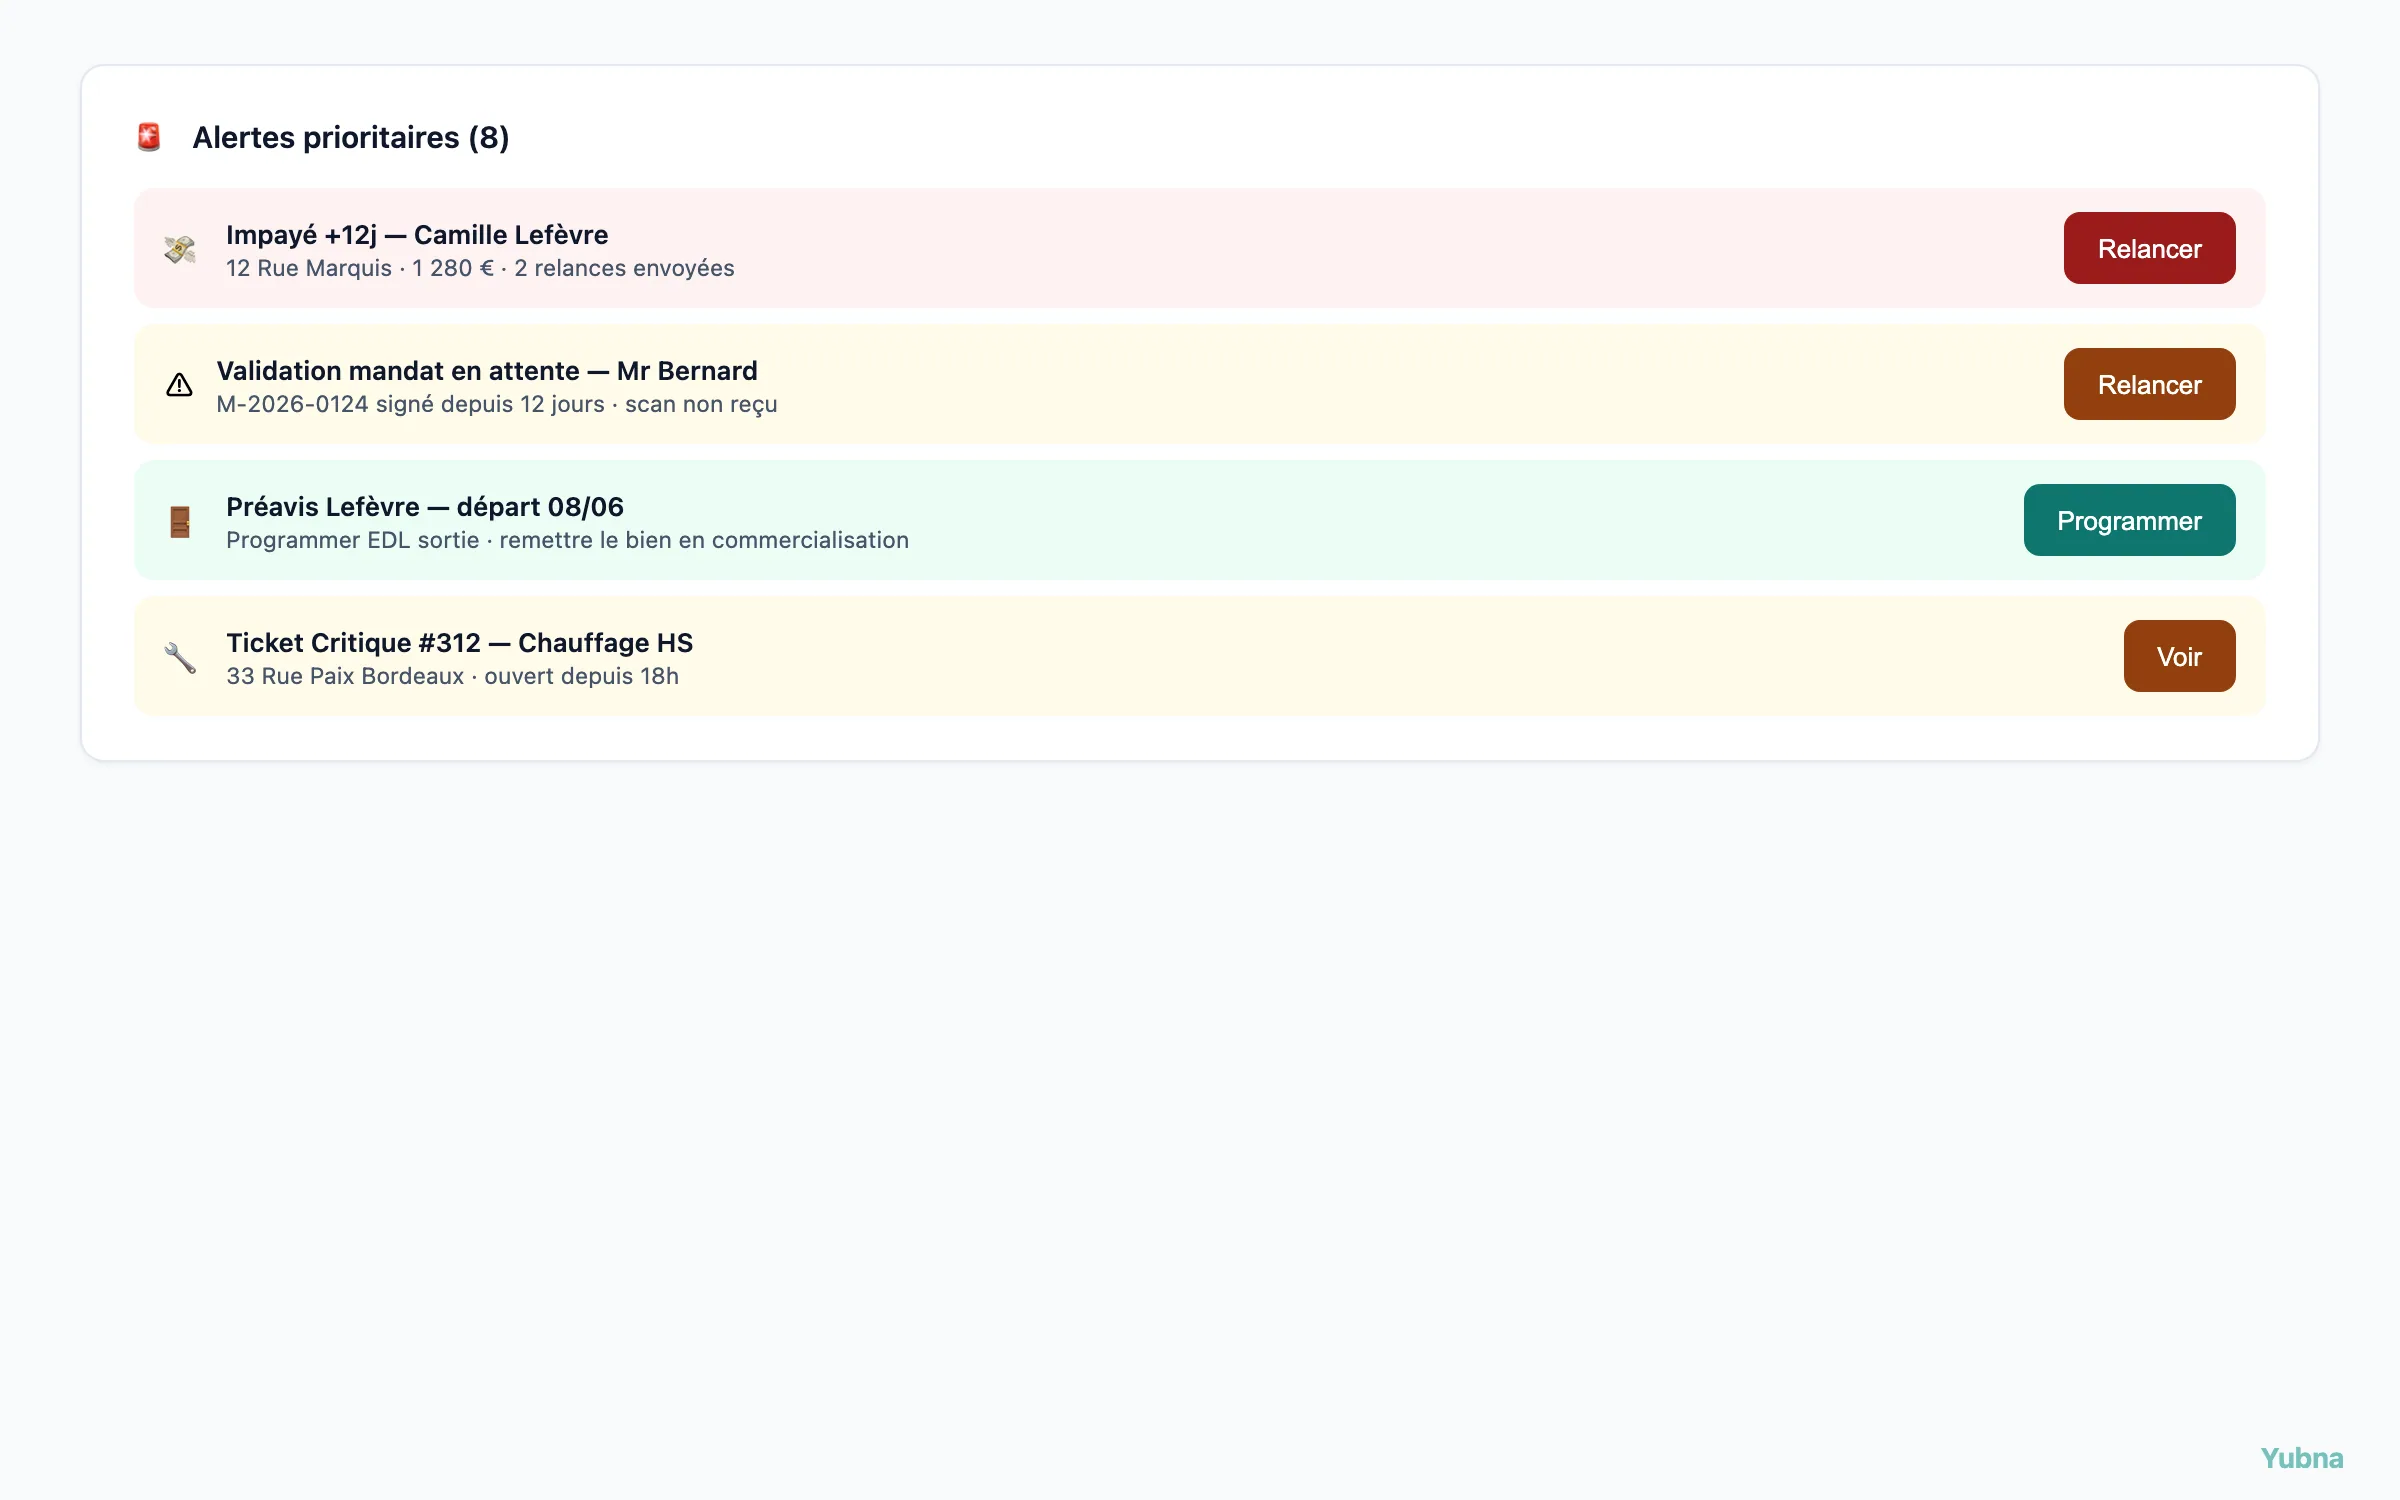The height and width of the screenshot is (1500, 2400).
Task: Click '33 Rue Paix Bordeaux · ouvert depuis 18h'
Action: click(452, 677)
